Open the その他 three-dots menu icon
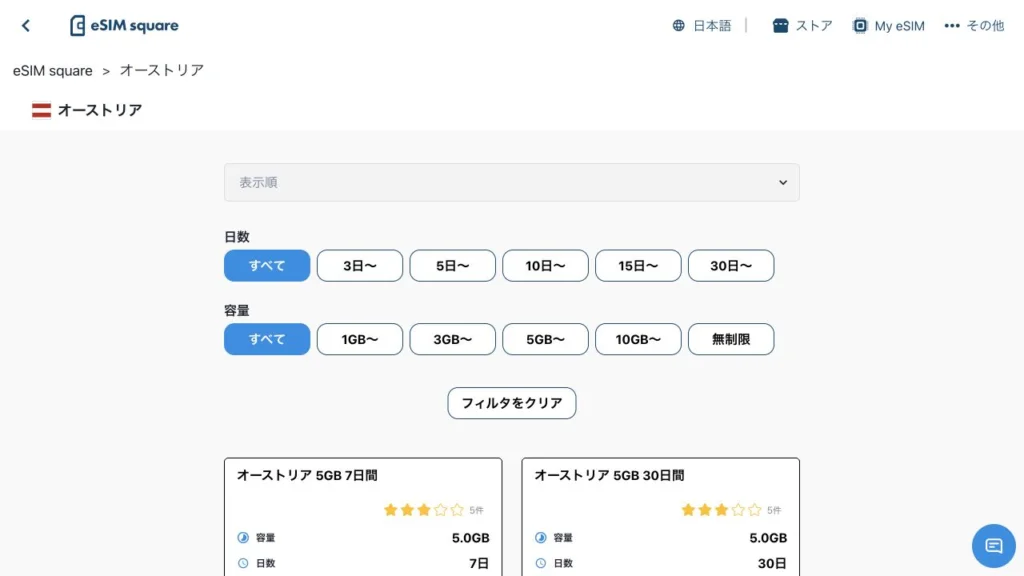This screenshot has width=1024, height=576. [x=952, y=25]
